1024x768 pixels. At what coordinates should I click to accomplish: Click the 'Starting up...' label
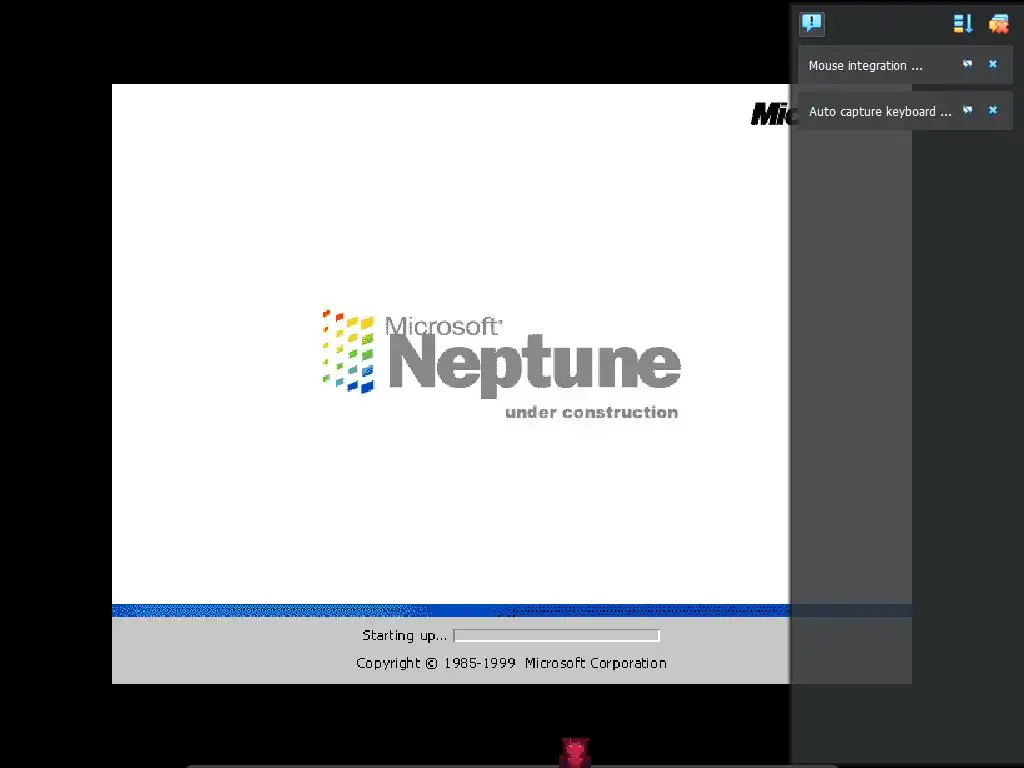click(x=404, y=635)
